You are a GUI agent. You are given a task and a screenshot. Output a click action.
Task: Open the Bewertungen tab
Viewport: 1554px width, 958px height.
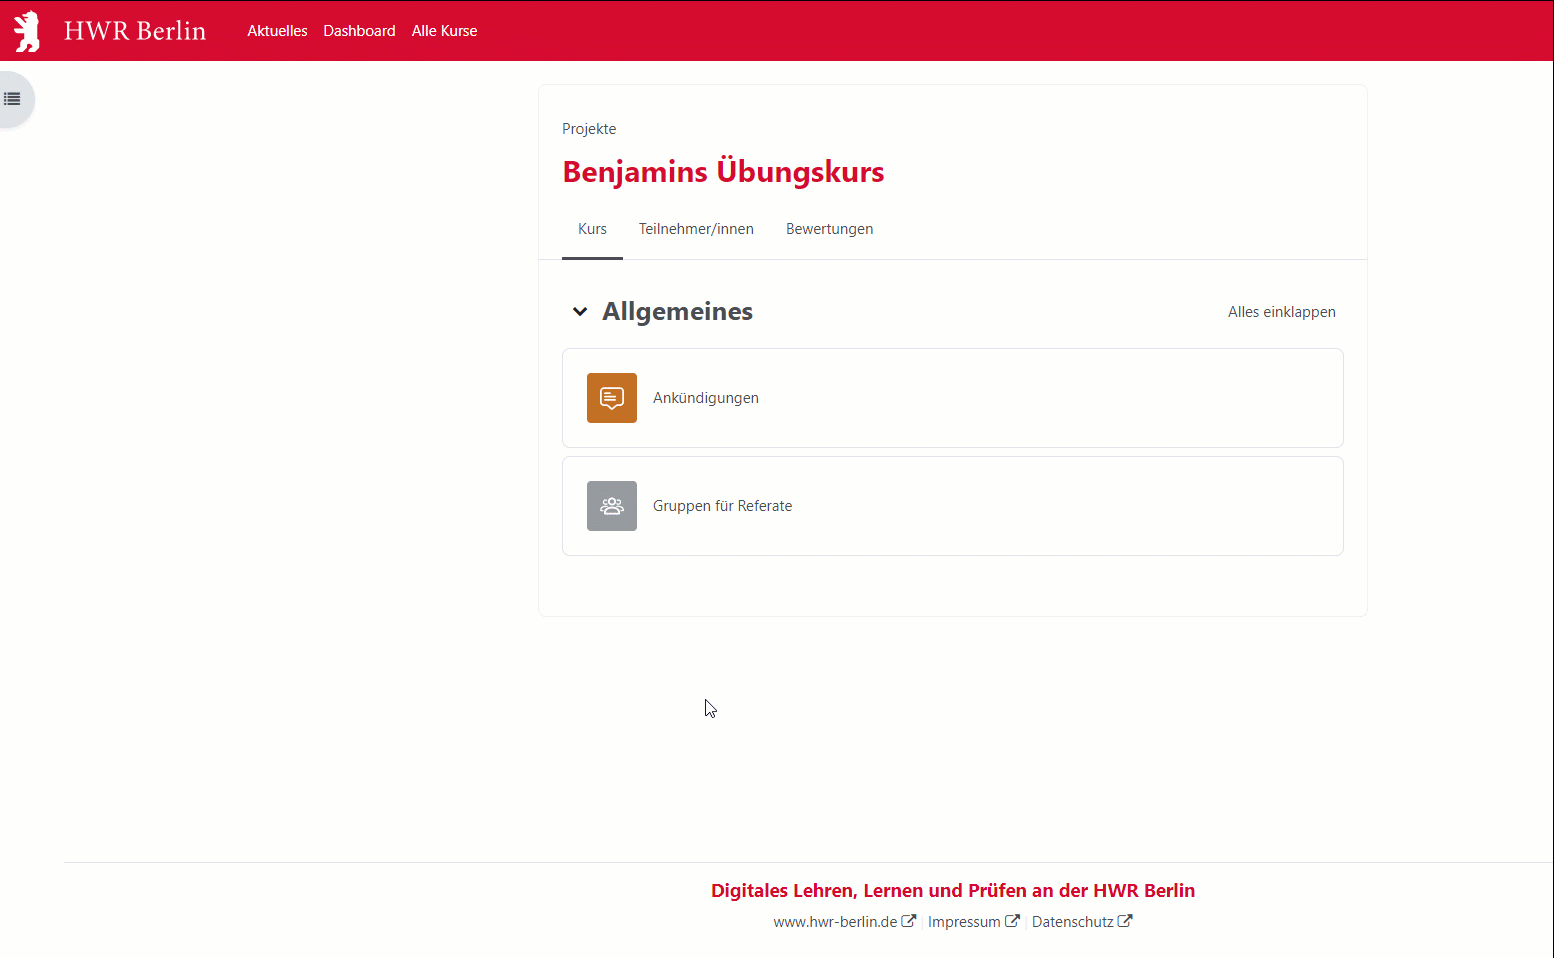(829, 228)
